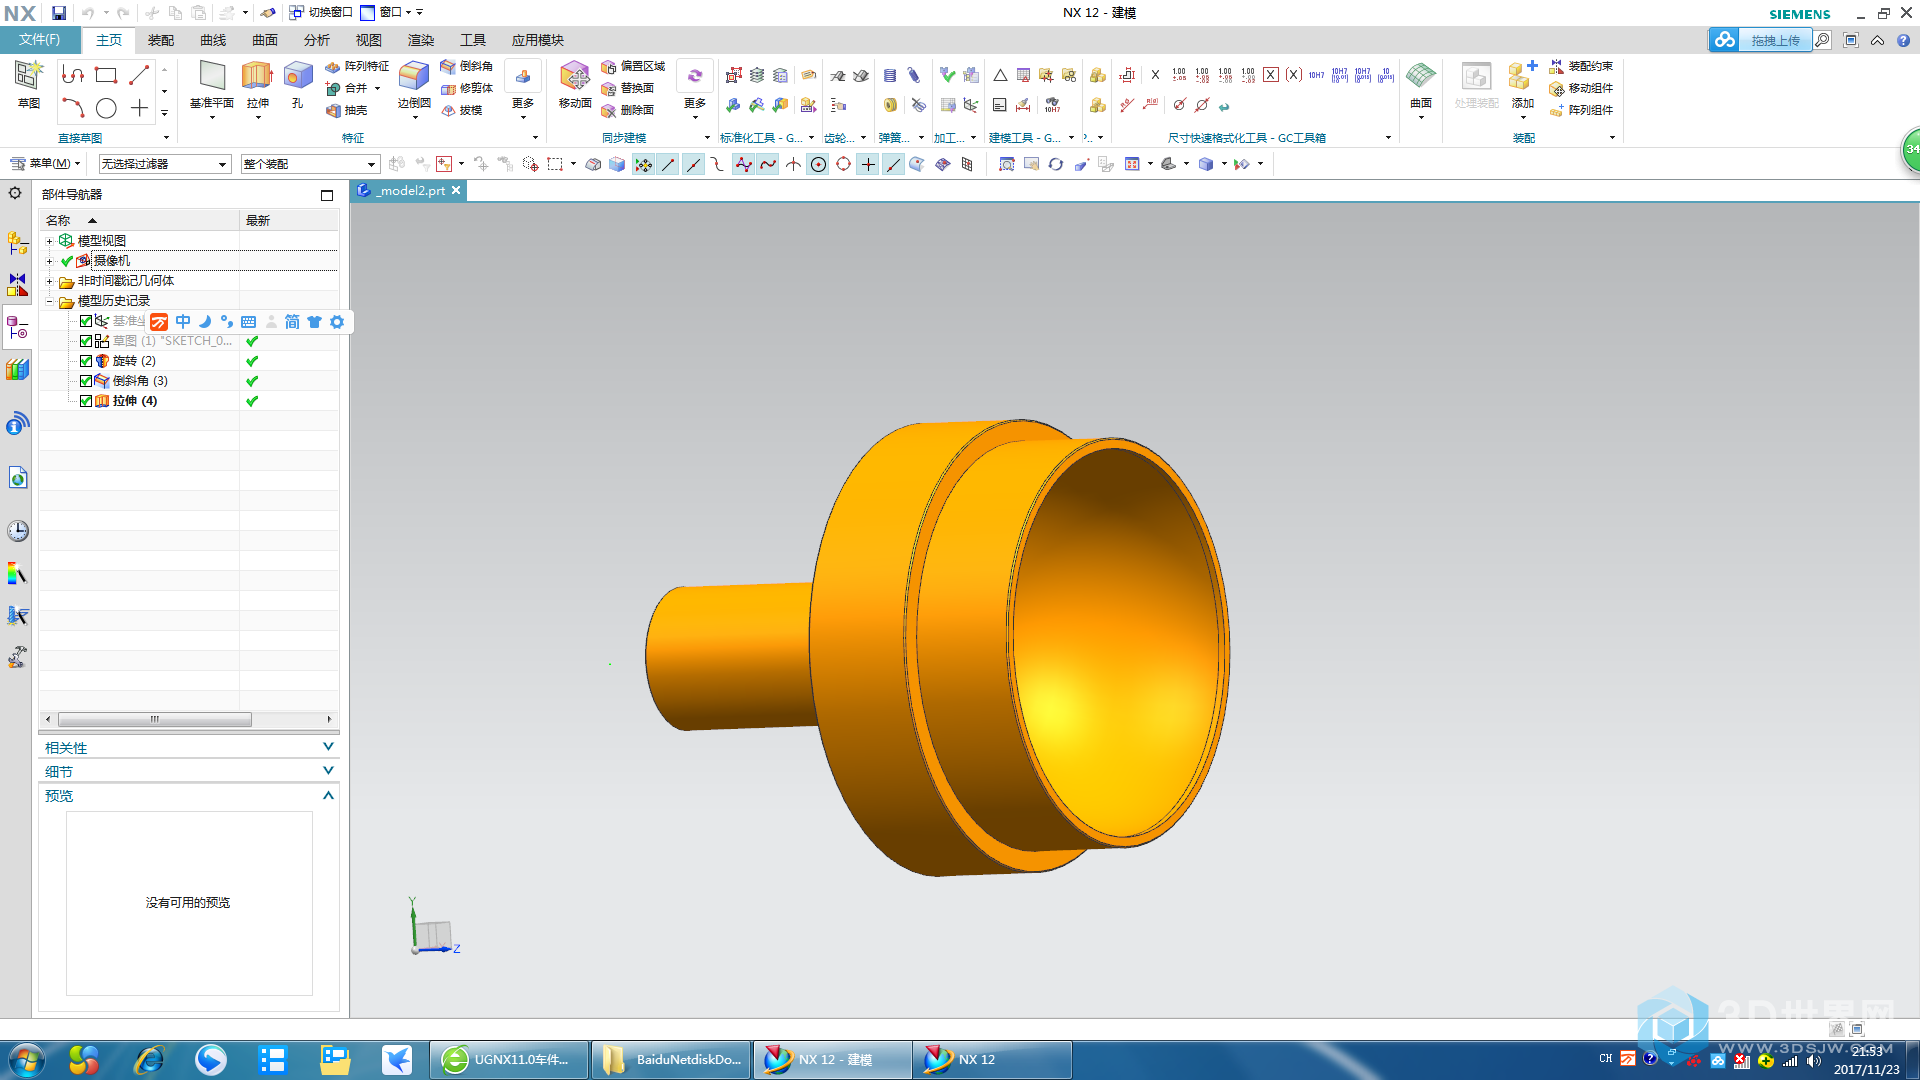1920x1080 pixels.
Task: Open the 草图 sketch tool
Action: point(28,84)
